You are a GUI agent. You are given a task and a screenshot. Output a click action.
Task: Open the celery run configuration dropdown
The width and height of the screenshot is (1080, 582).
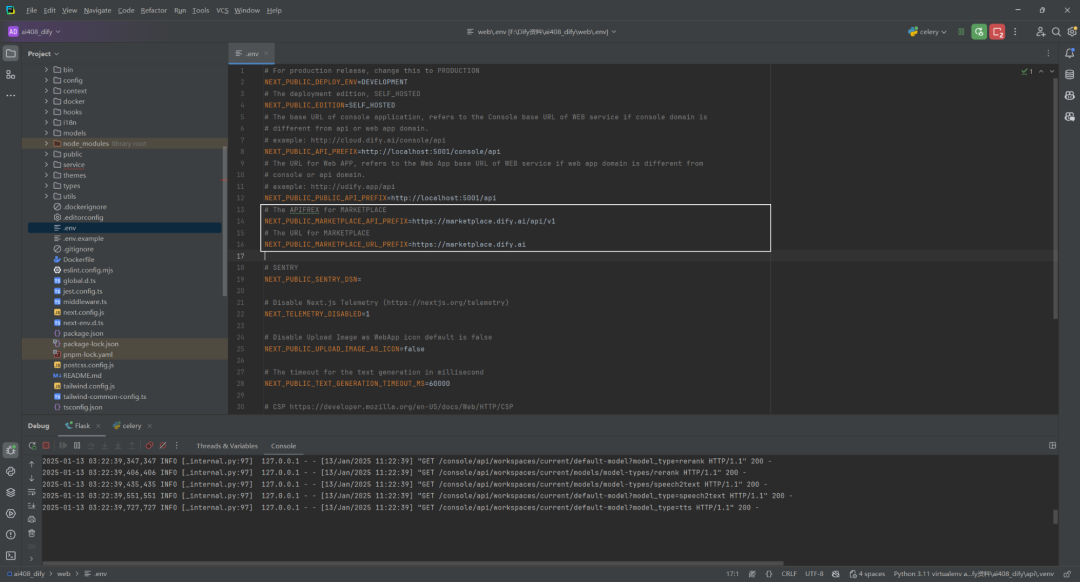(x=927, y=32)
